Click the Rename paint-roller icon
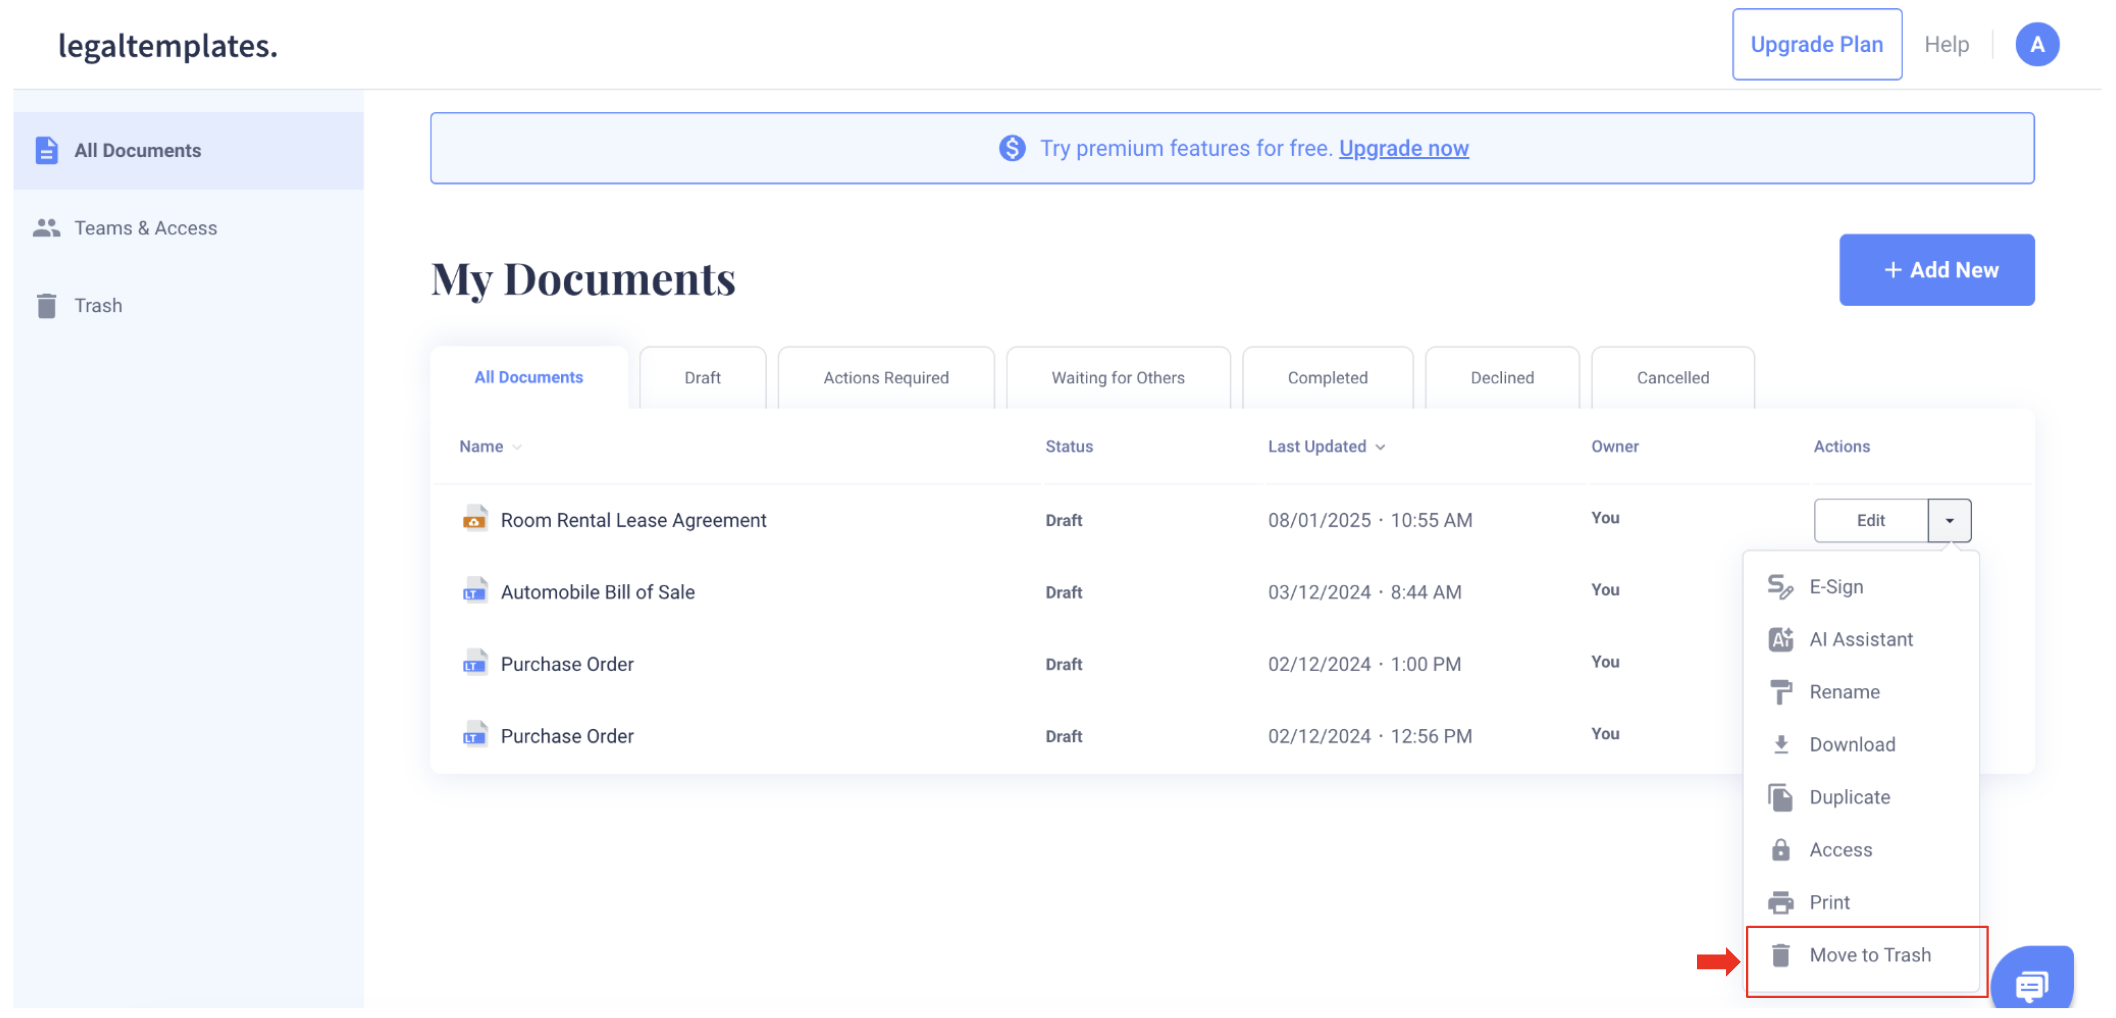The image size is (2116, 1018). pyautogui.click(x=1780, y=692)
